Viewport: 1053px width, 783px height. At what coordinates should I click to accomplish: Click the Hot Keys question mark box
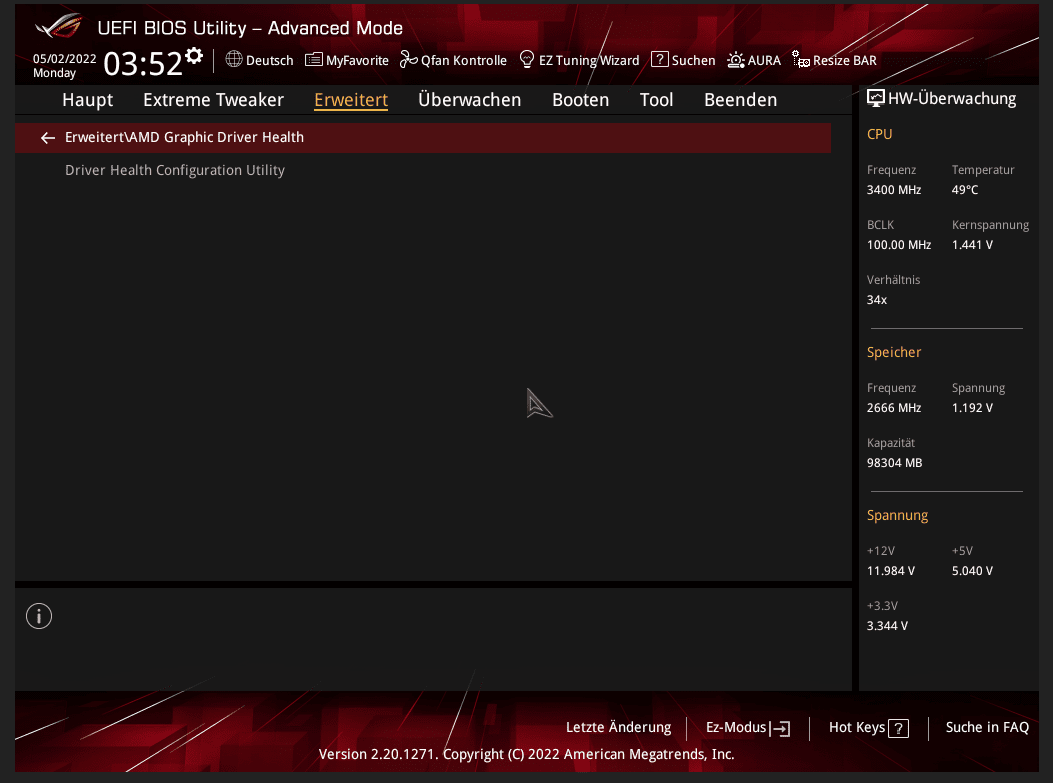coord(899,728)
